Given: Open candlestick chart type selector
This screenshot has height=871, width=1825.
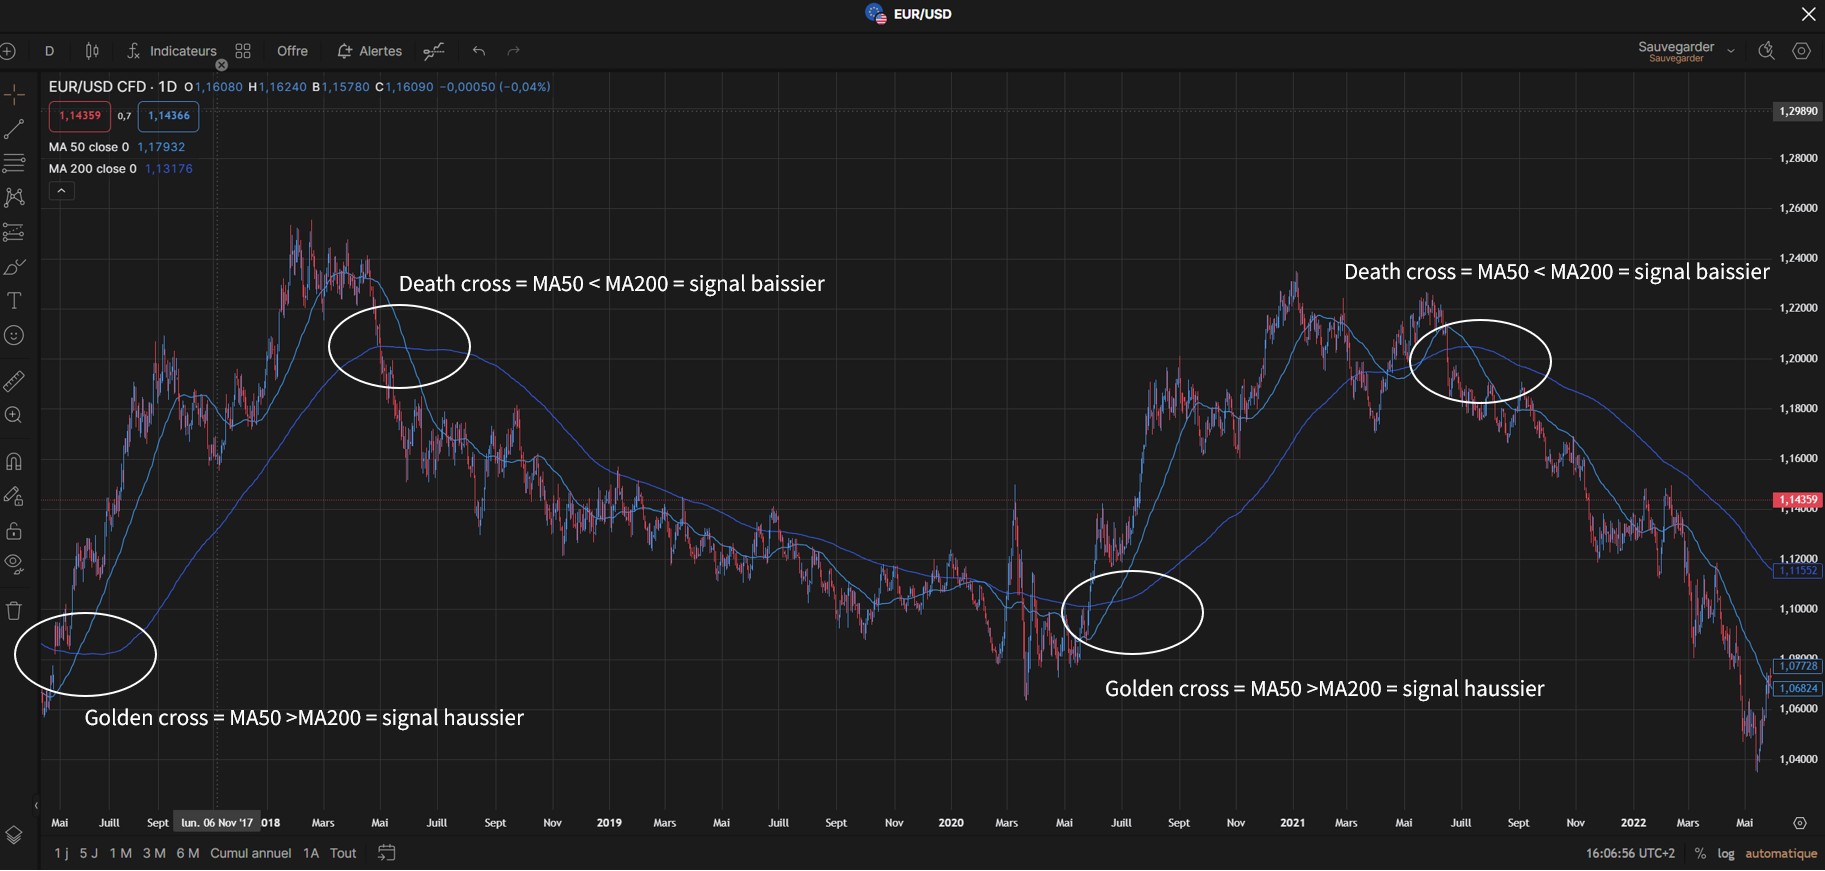Looking at the screenshot, I should (x=92, y=51).
